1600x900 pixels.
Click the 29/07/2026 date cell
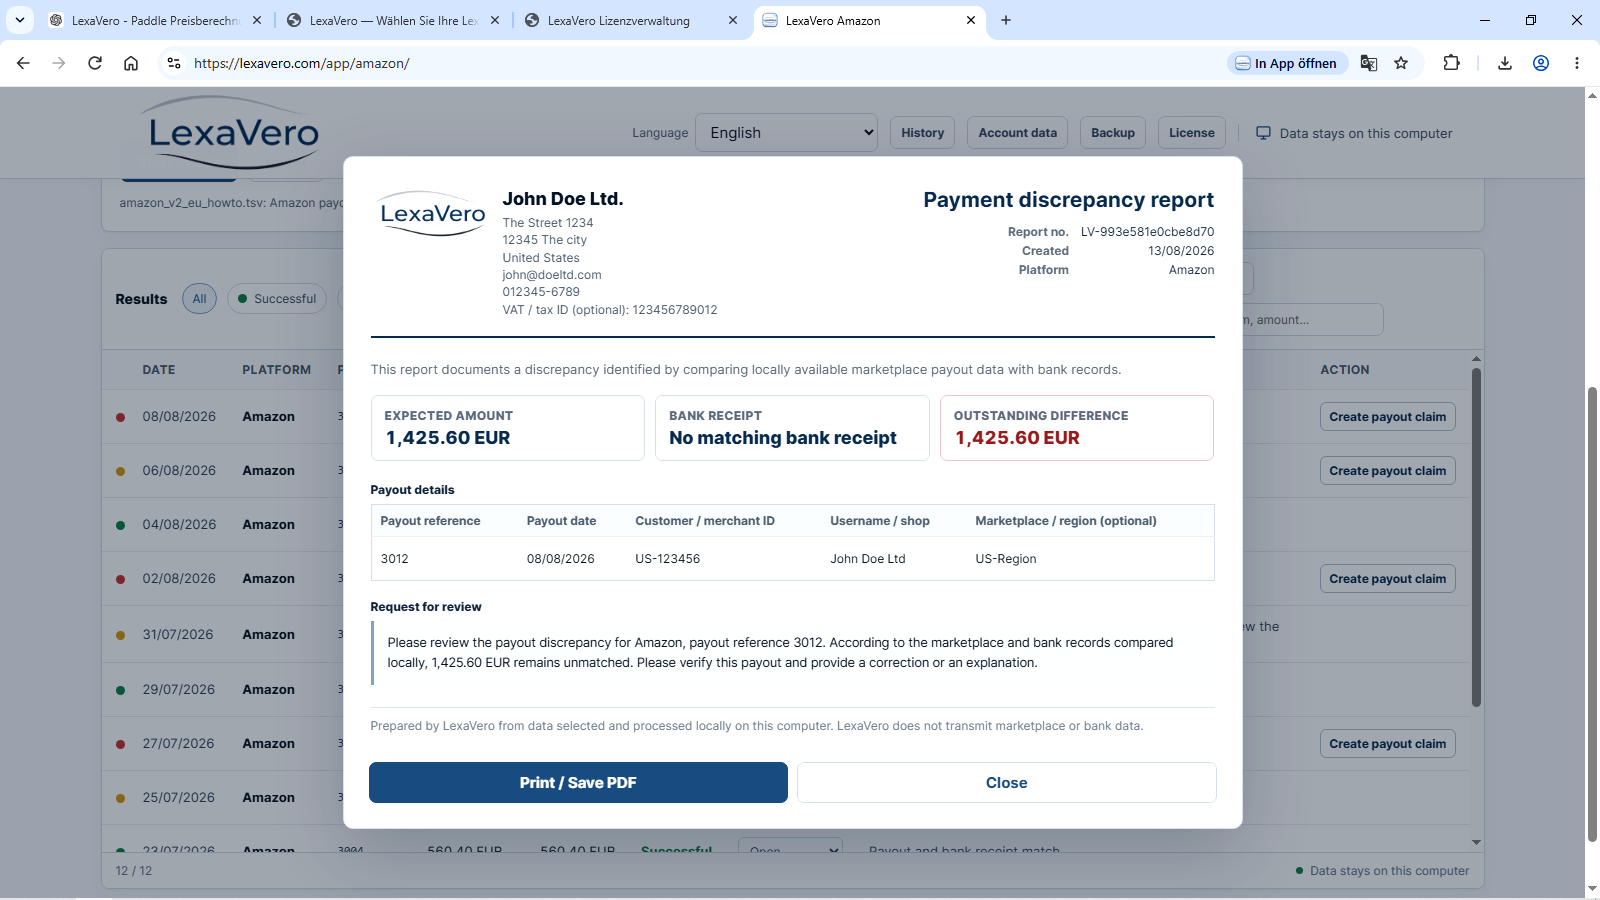(178, 690)
